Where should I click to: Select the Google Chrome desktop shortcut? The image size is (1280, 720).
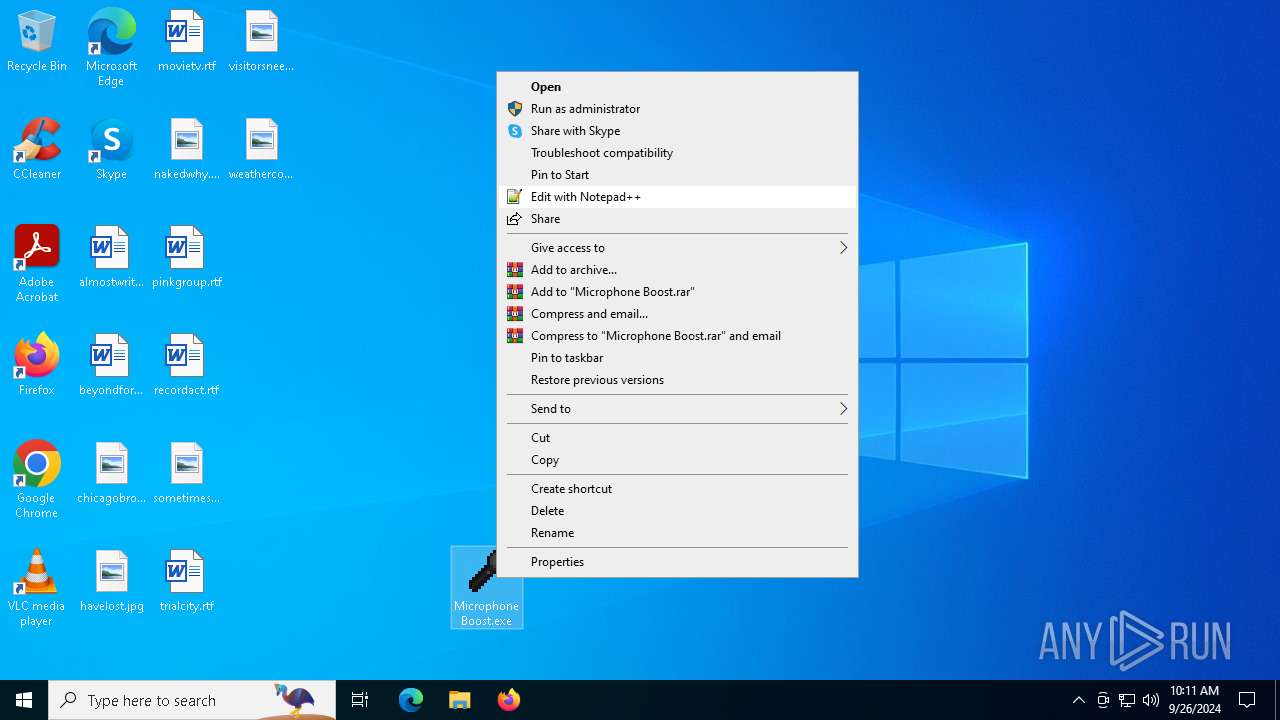pos(37,480)
